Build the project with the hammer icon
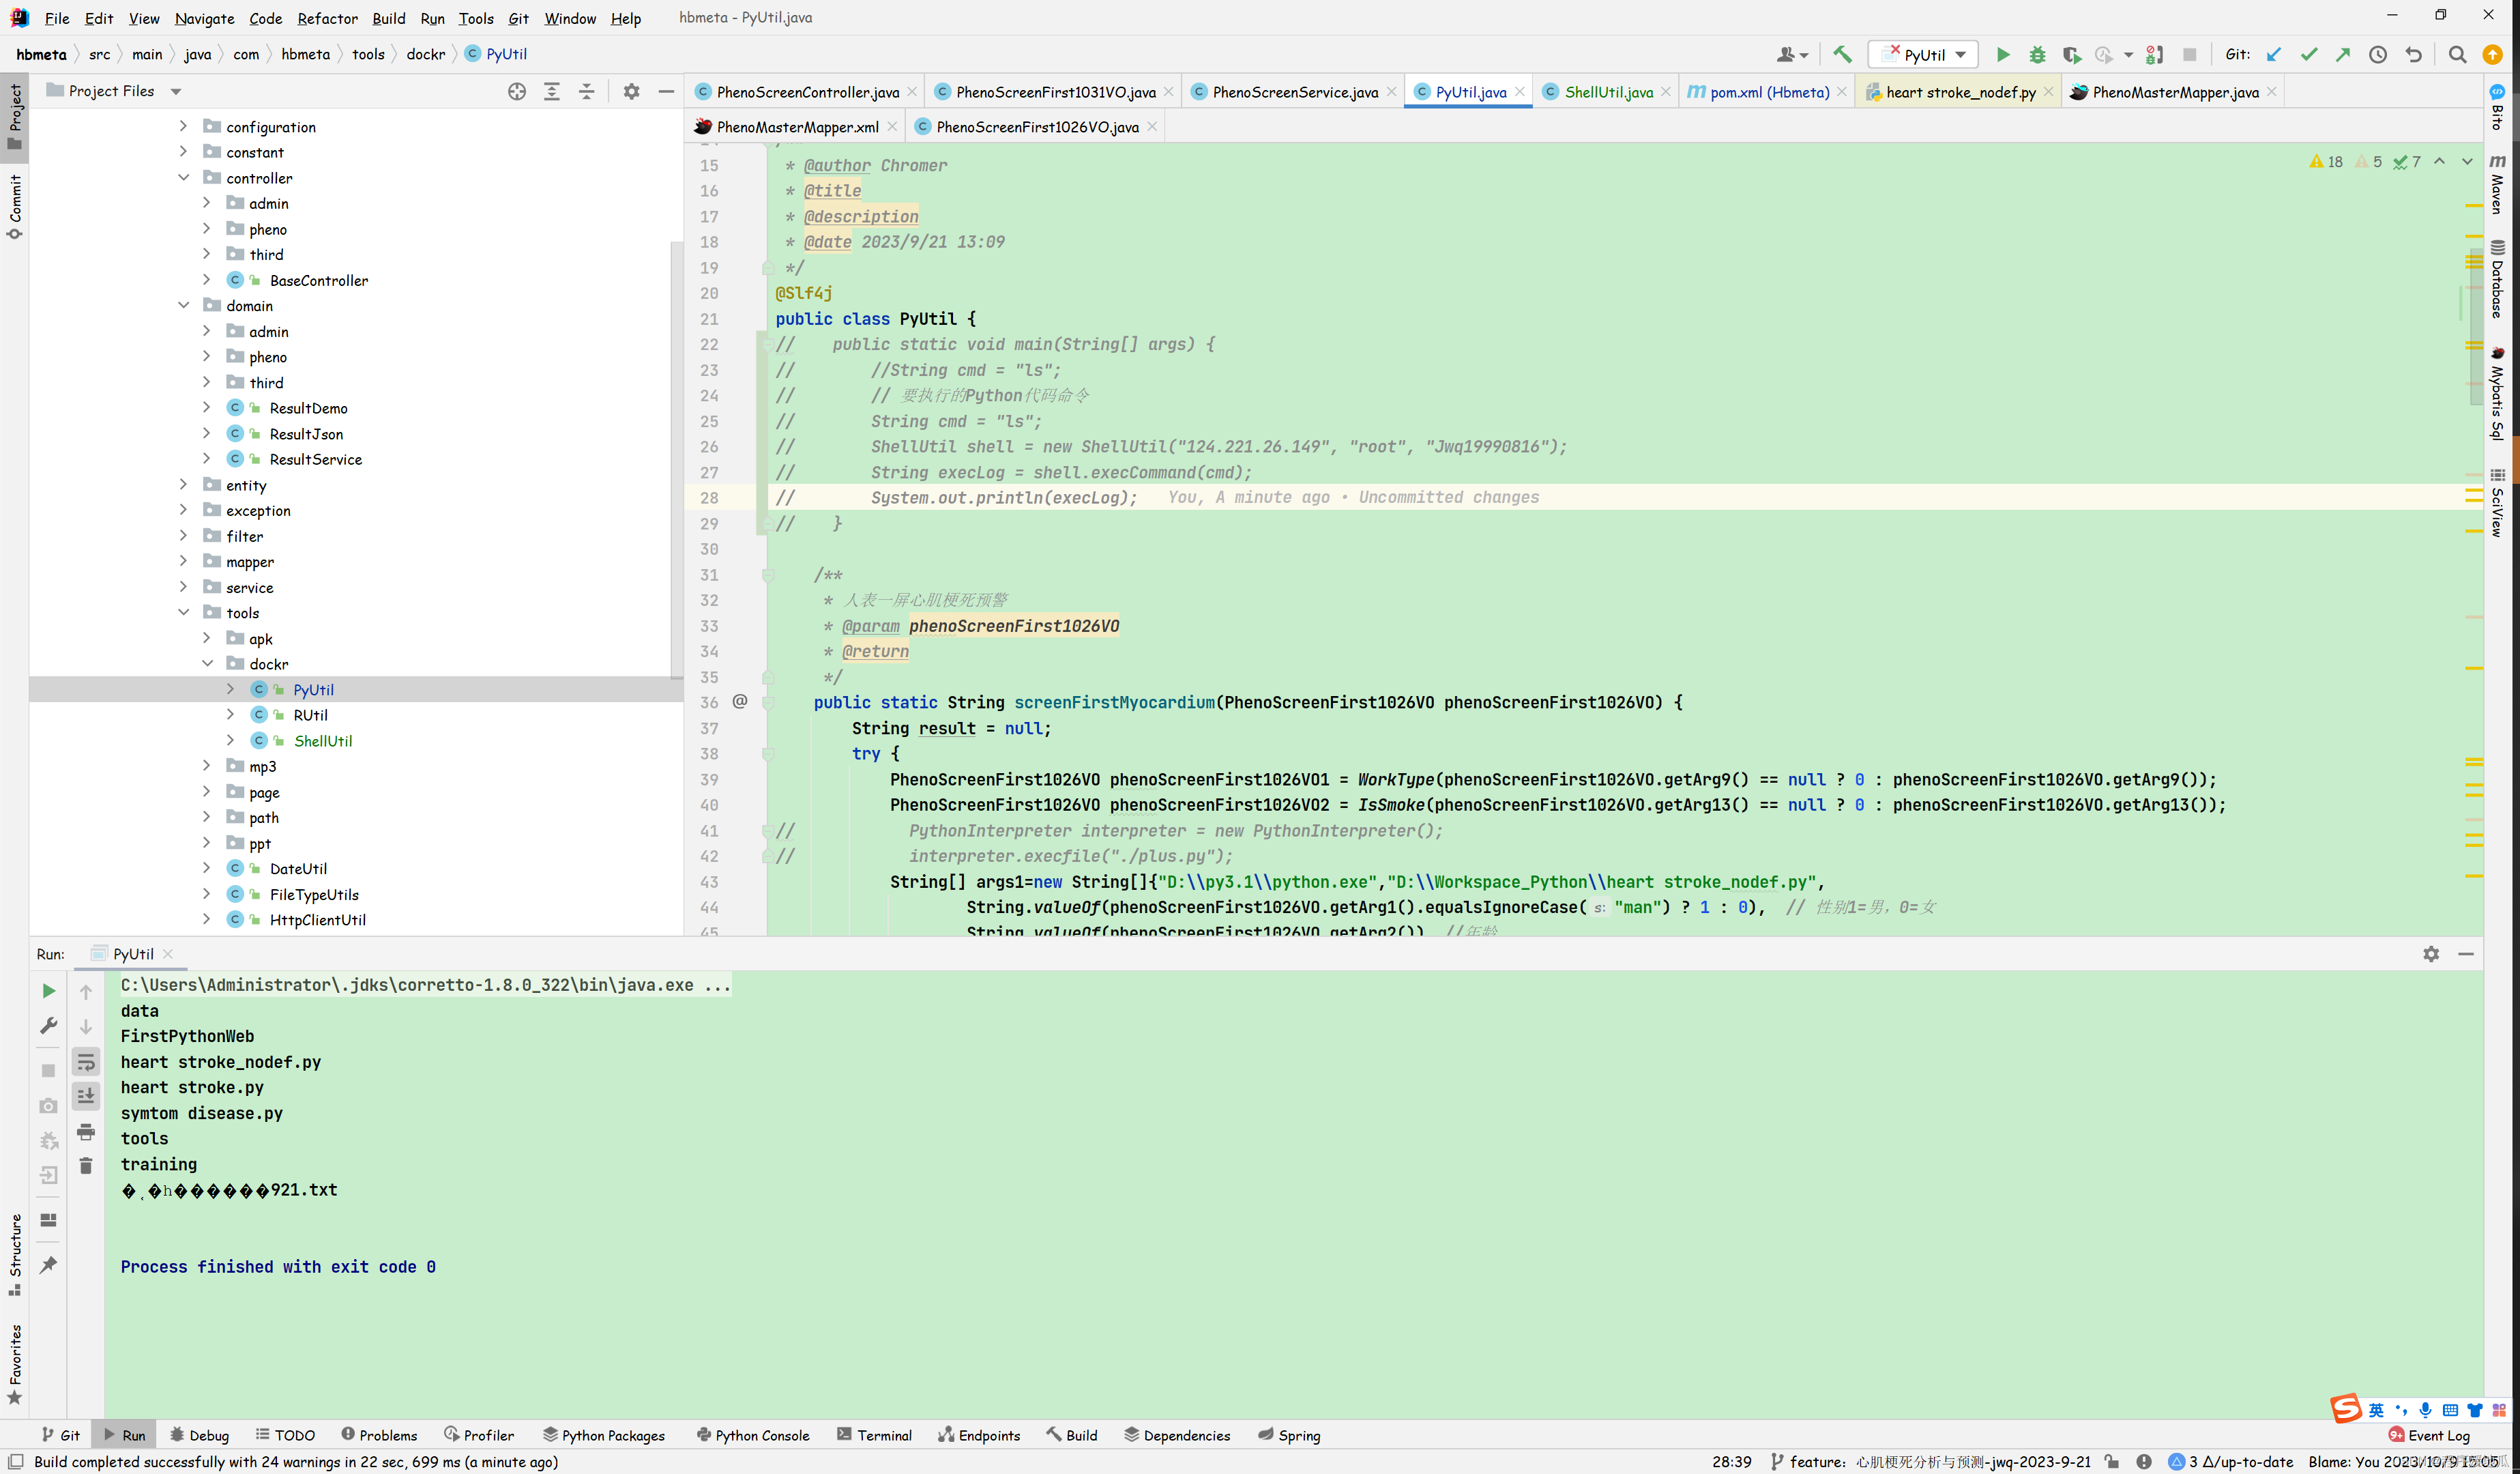This screenshot has width=2520, height=1474. (1842, 55)
